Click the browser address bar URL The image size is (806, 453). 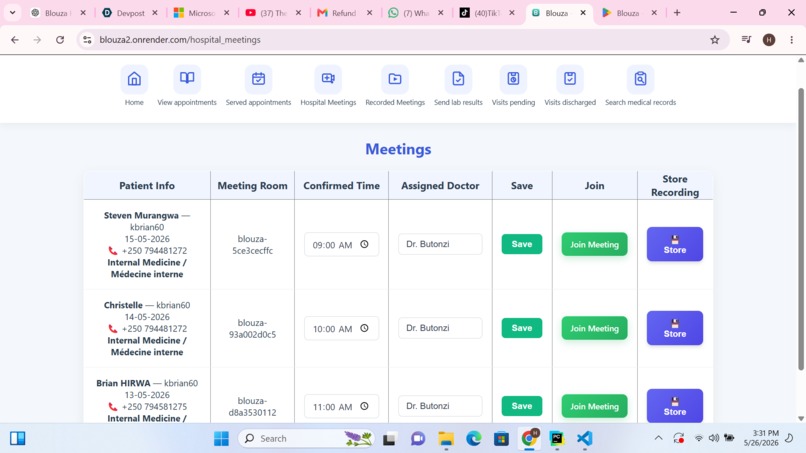(x=180, y=40)
